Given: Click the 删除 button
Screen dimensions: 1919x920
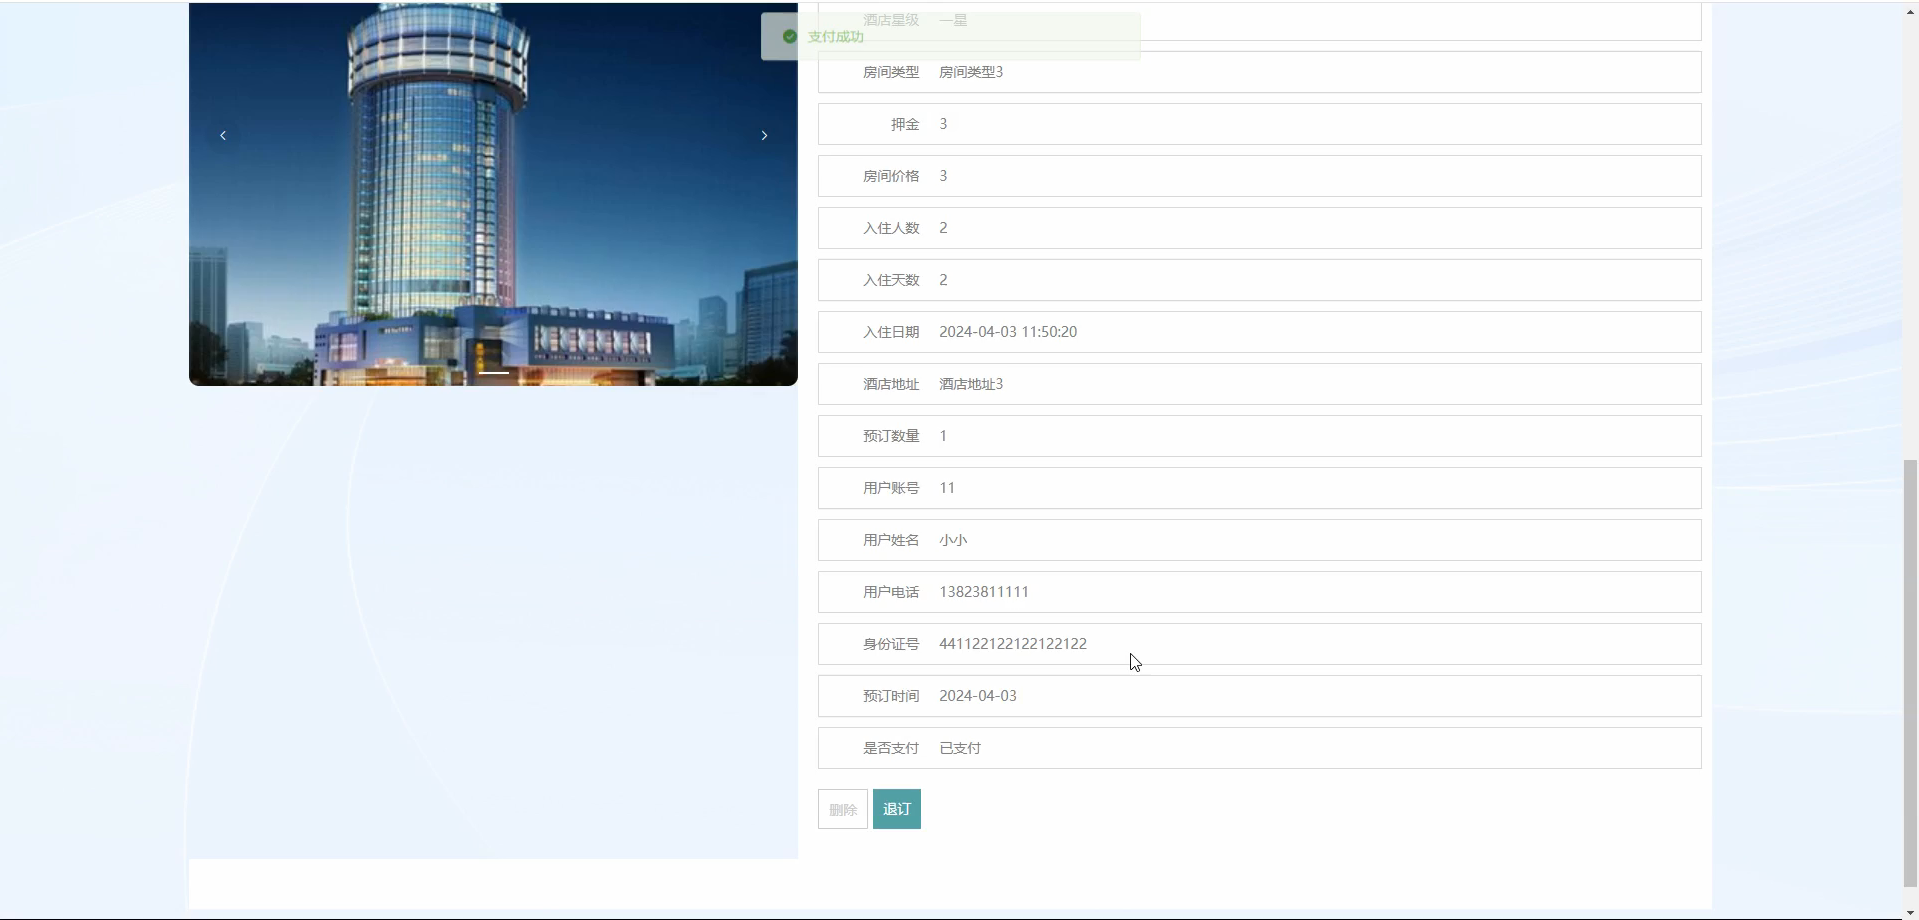Looking at the screenshot, I should pos(843,809).
